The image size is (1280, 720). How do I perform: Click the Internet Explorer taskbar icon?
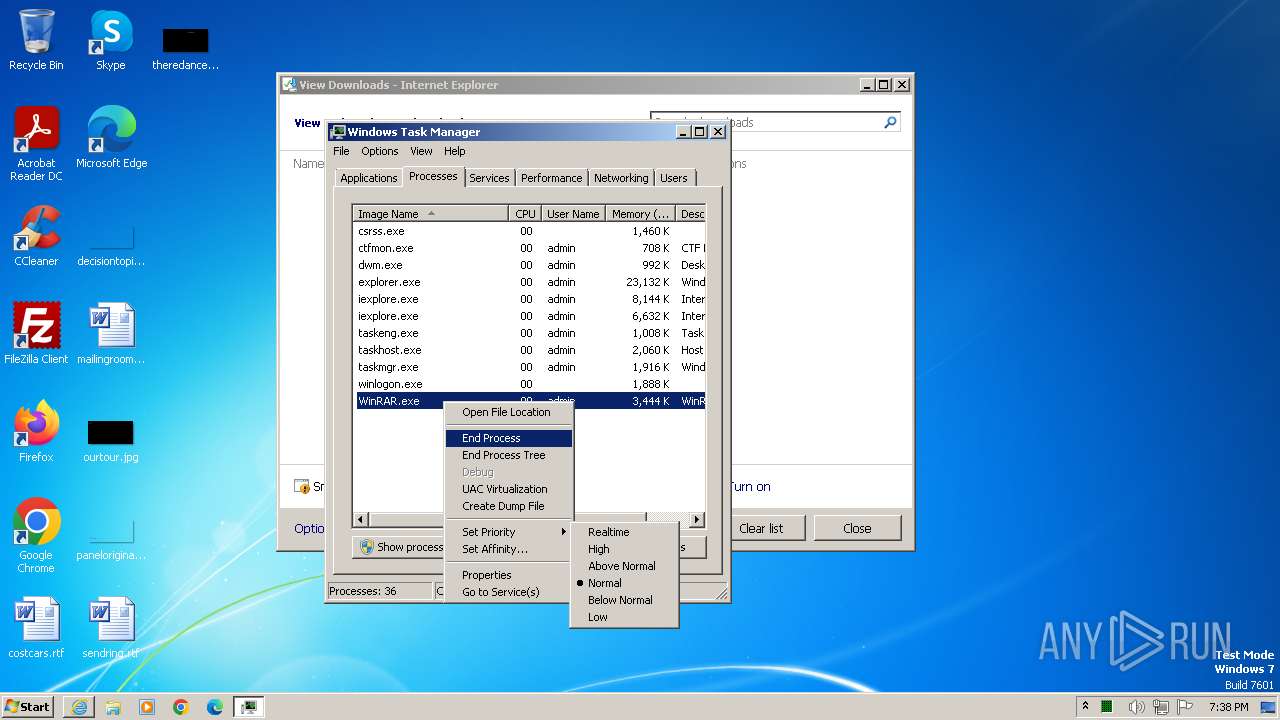point(79,707)
